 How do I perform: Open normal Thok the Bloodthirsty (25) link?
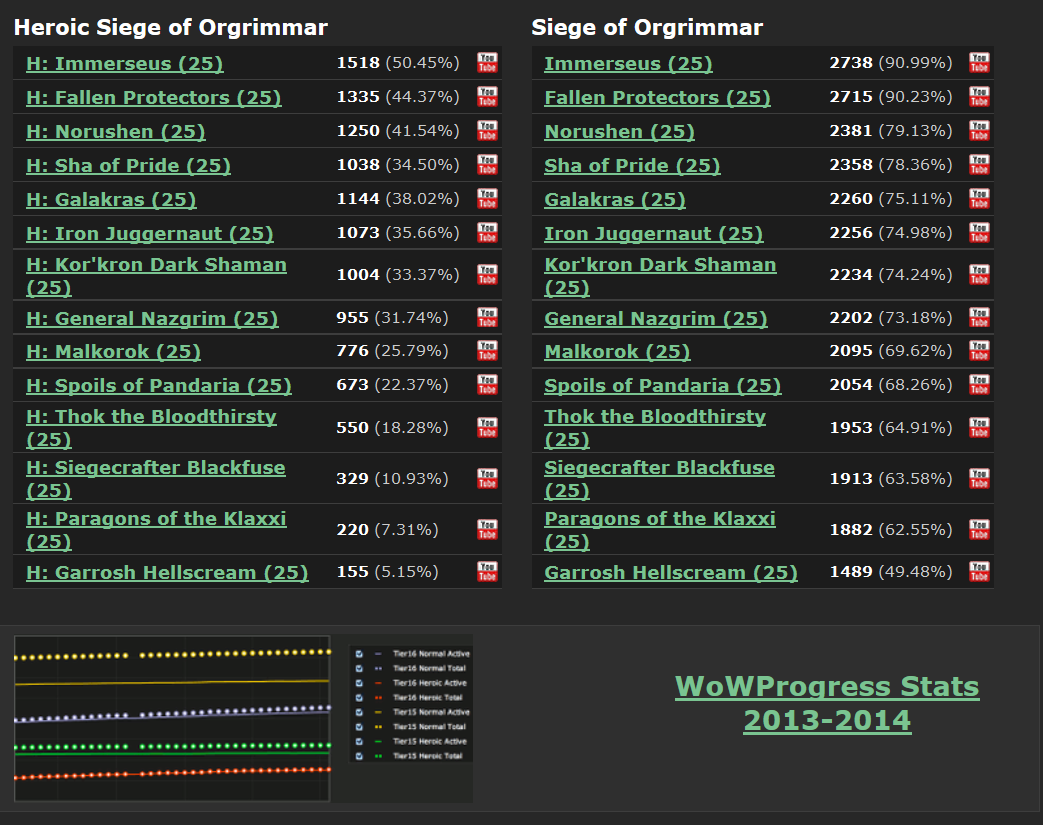(x=655, y=428)
